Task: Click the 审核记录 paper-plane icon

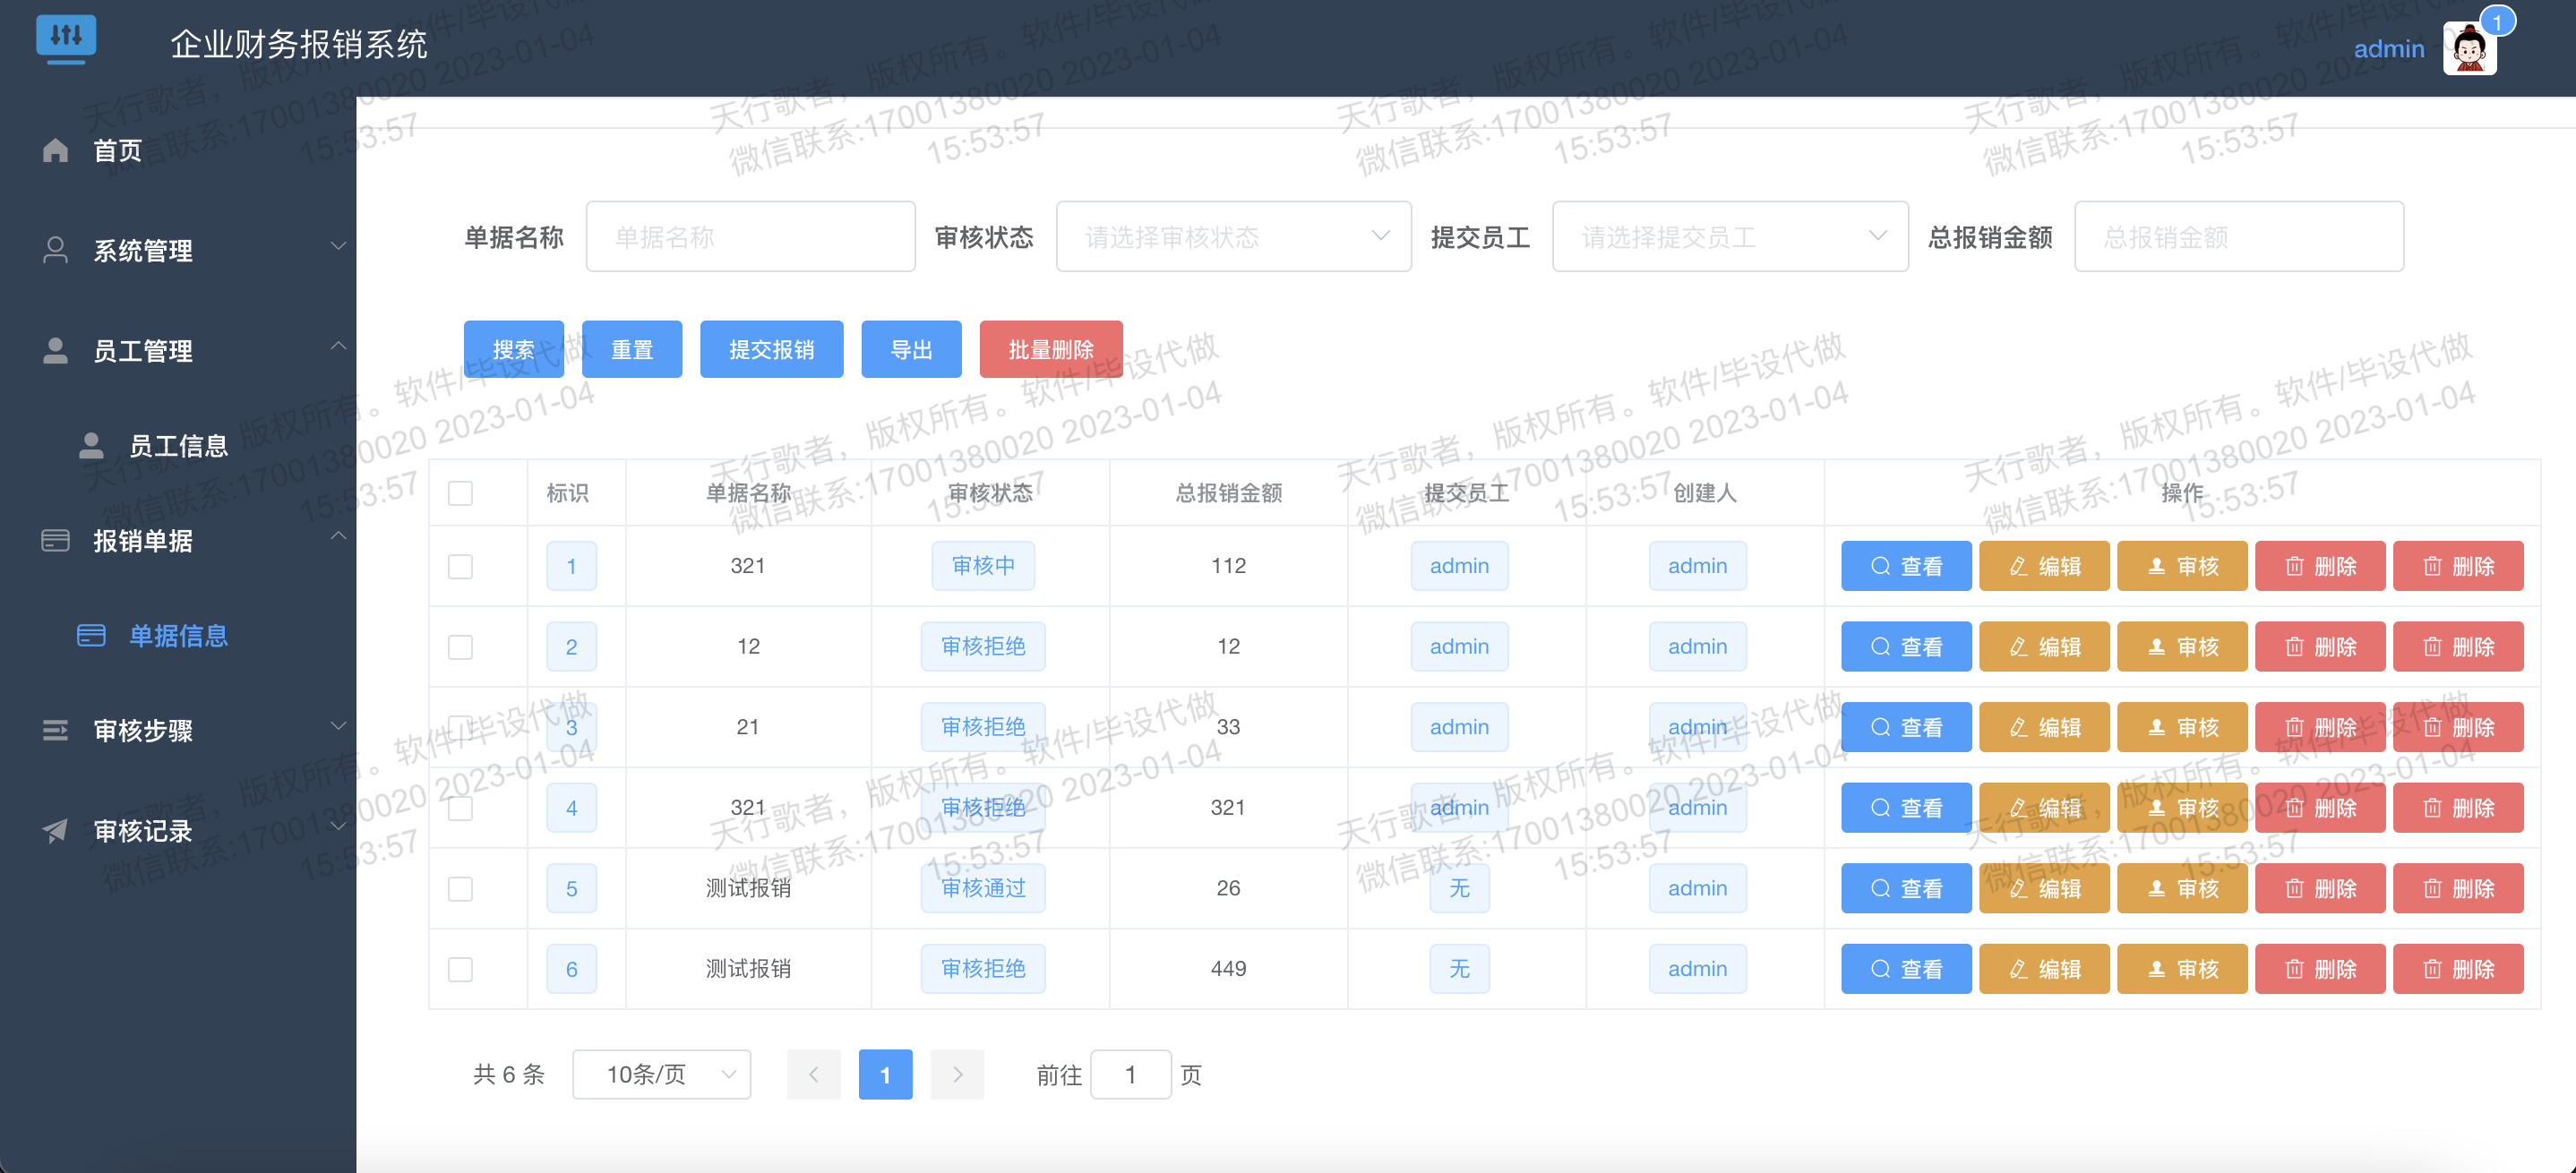Action: point(55,830)
